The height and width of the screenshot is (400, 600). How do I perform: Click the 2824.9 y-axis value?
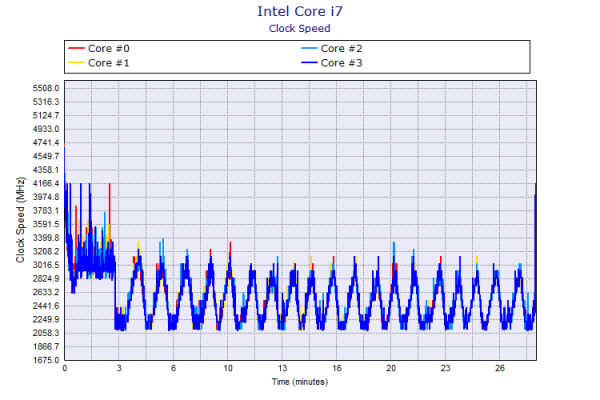point(46,279)
